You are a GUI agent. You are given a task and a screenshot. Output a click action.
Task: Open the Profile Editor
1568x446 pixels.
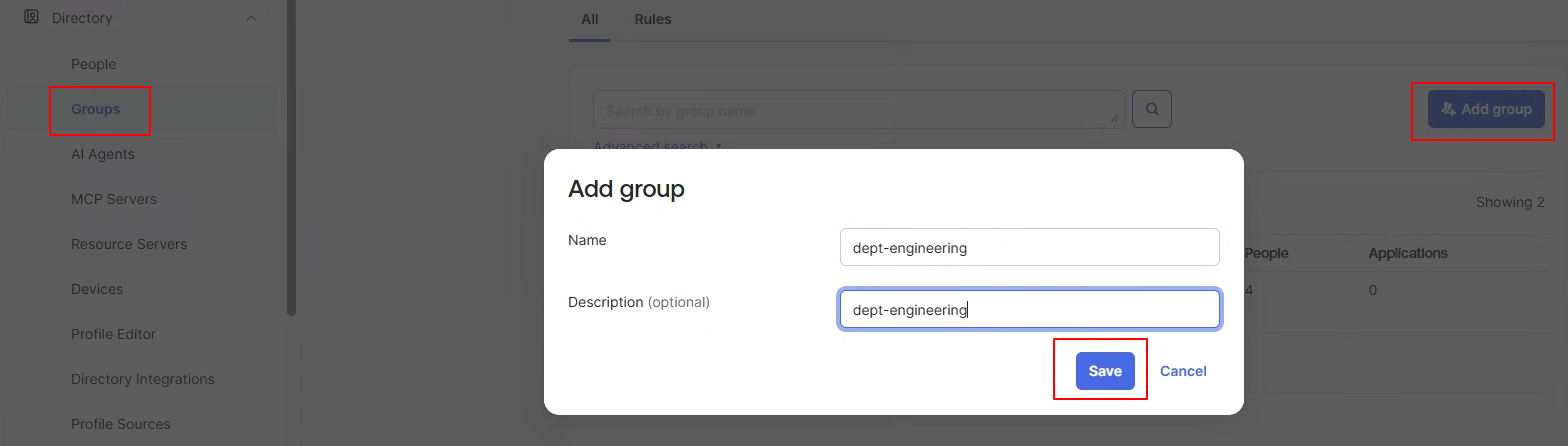pos(114,334)
